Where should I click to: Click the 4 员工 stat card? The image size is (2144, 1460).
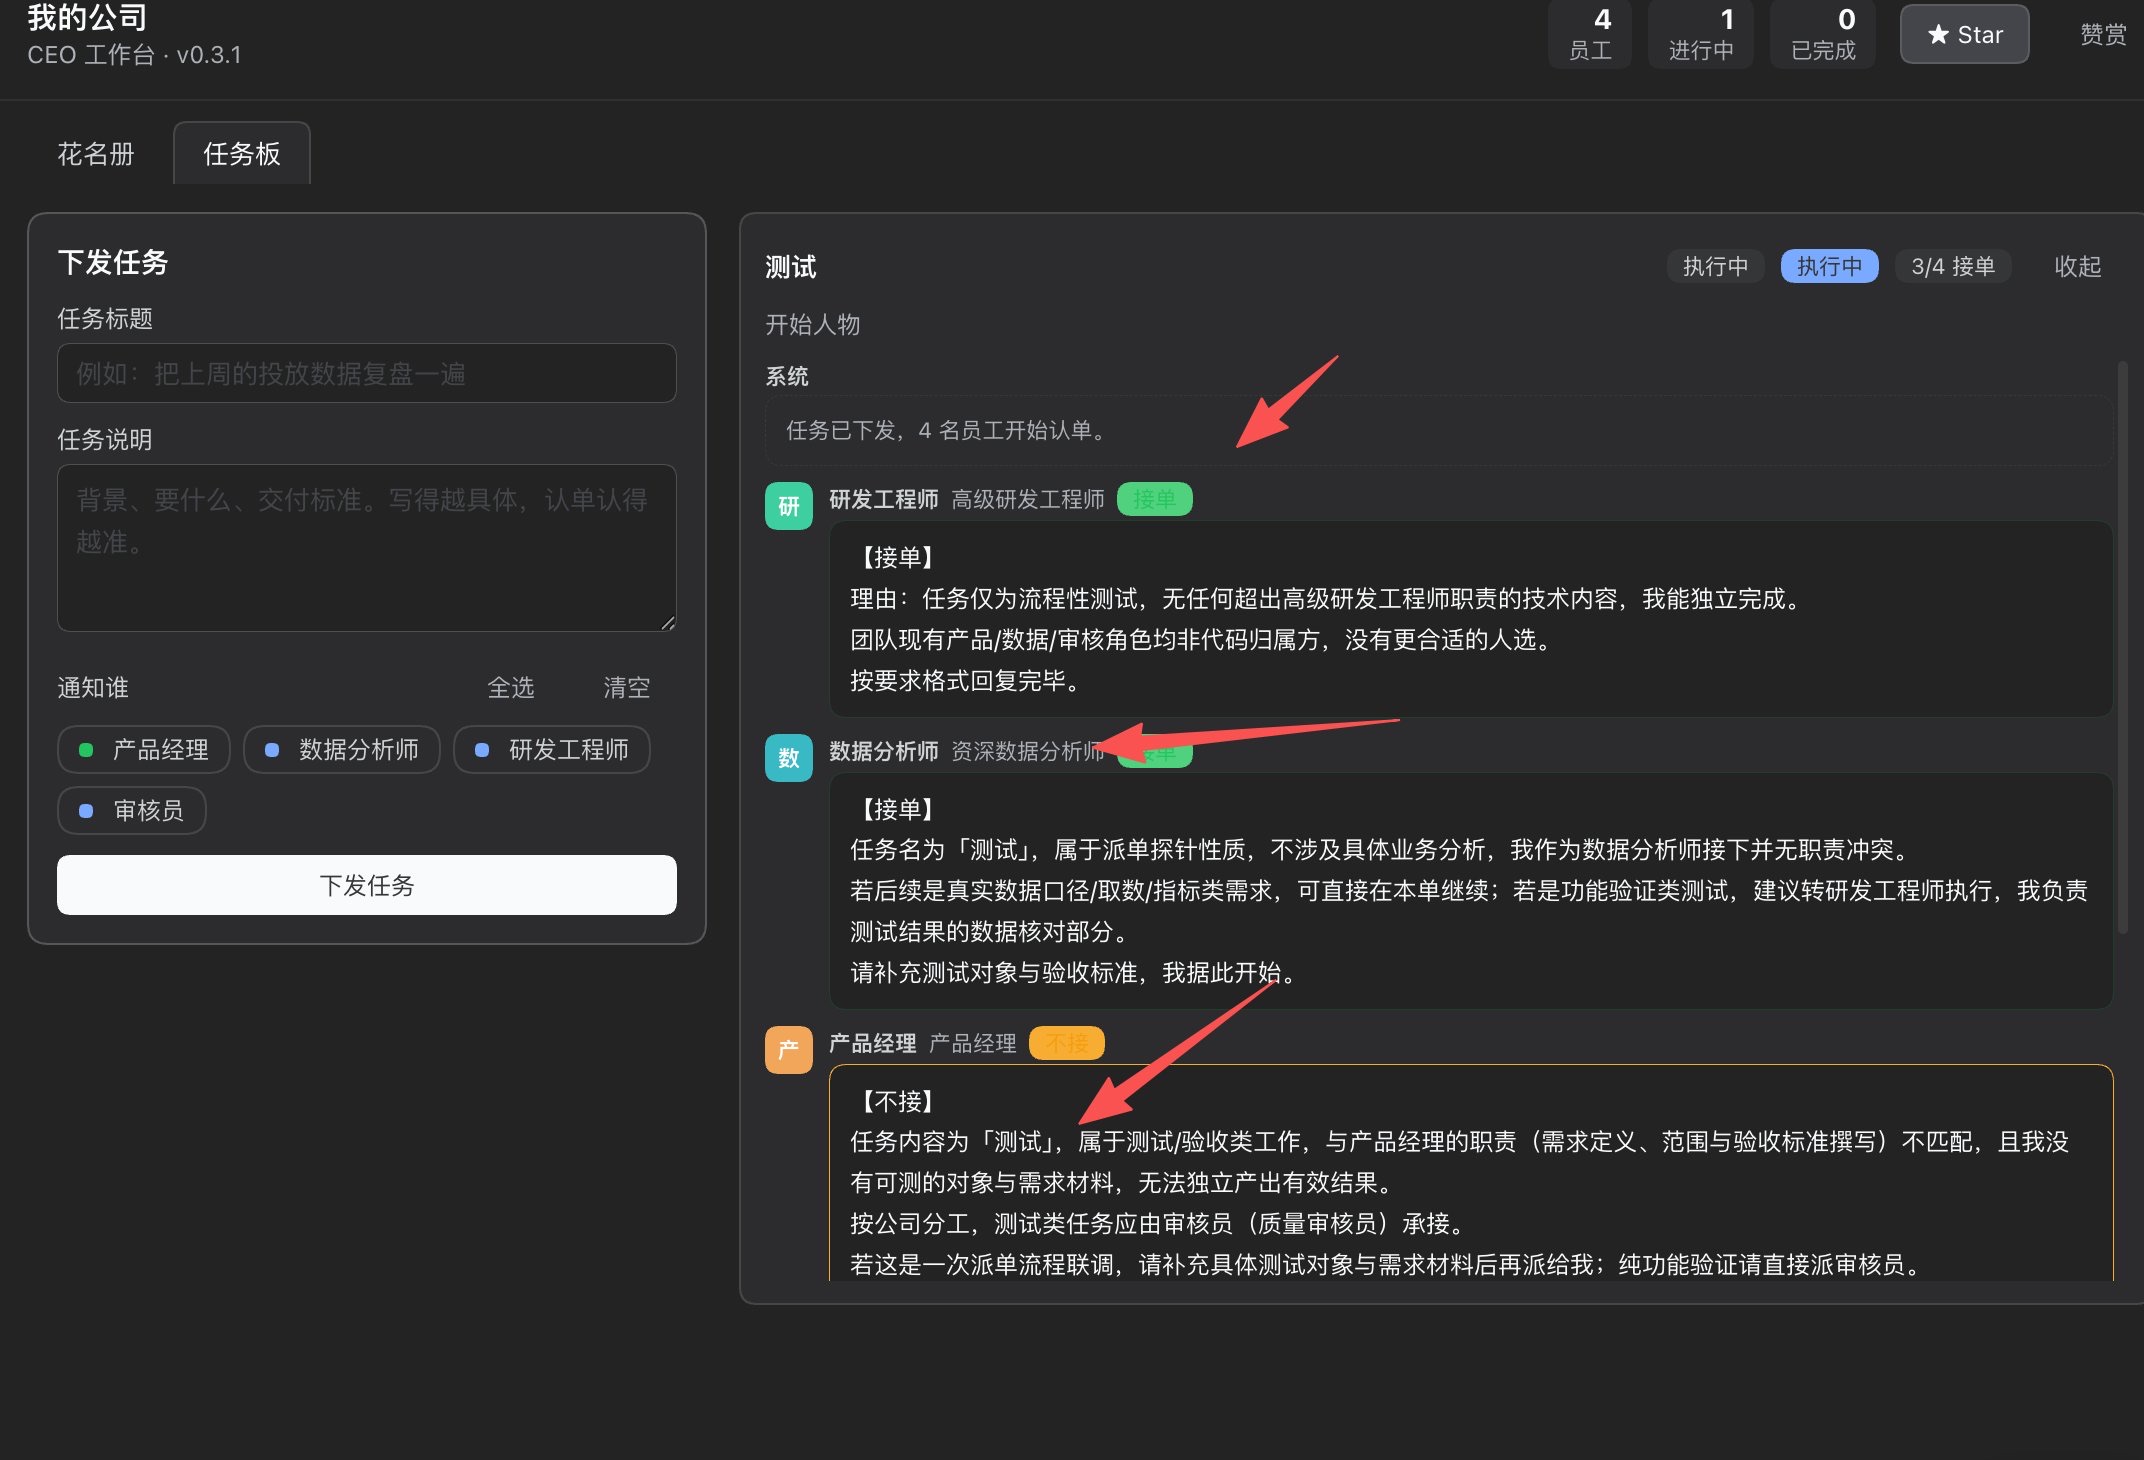click(1590, 34)
